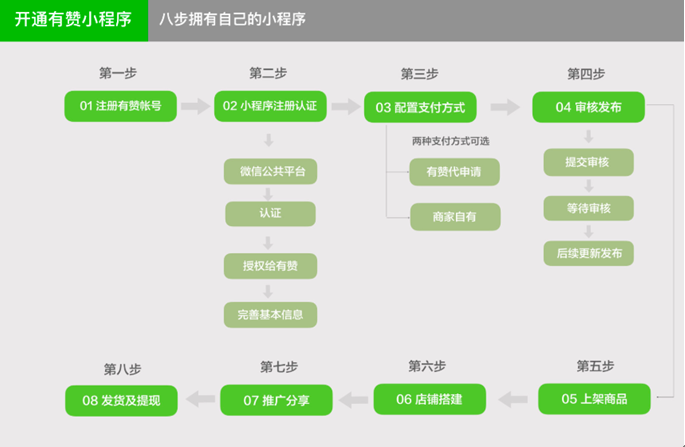
Task: Click the 认证 sub-step box
Action: pyautogui.click(x=270, y=213)
